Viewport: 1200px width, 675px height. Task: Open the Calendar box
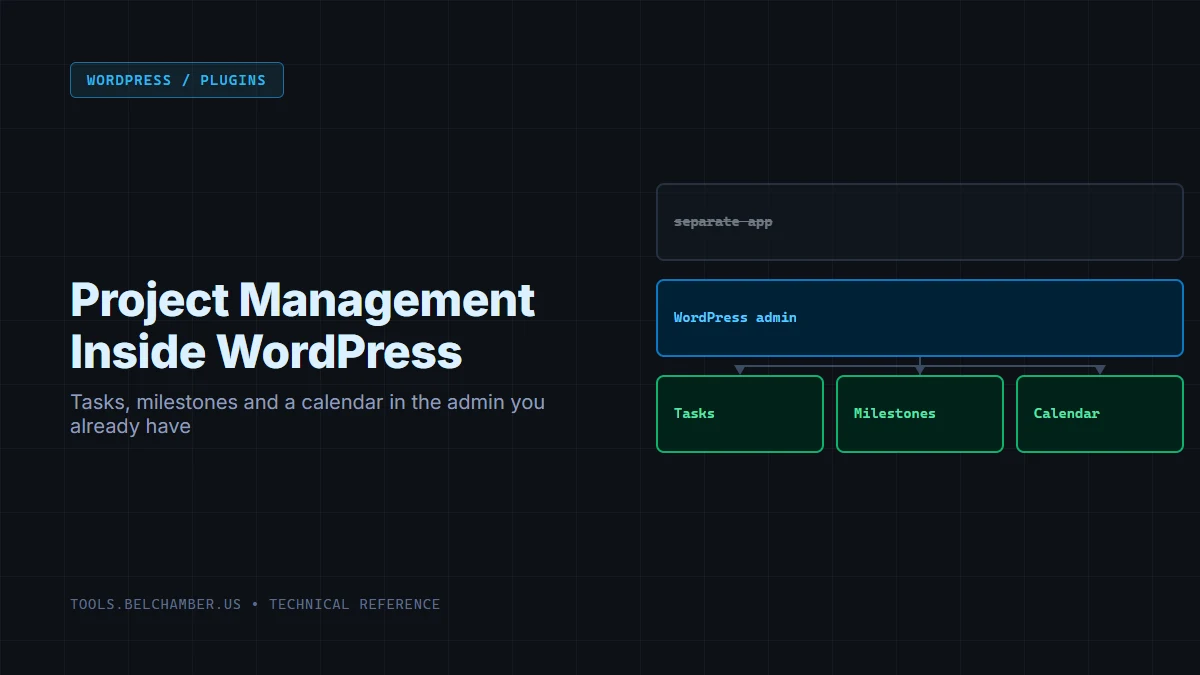[x=1100, y=414]
